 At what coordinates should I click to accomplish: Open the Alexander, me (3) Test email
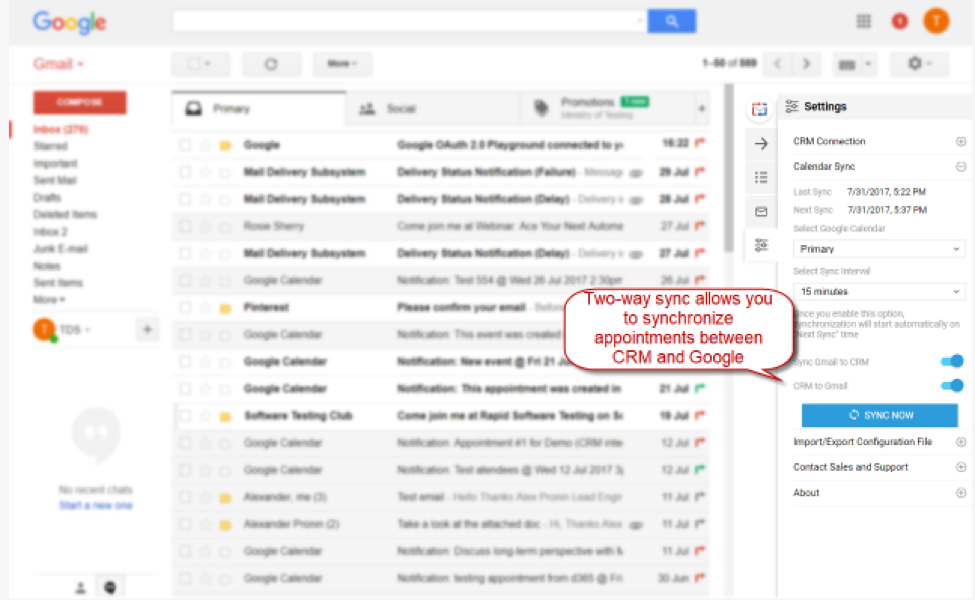[x=440, y=497]
